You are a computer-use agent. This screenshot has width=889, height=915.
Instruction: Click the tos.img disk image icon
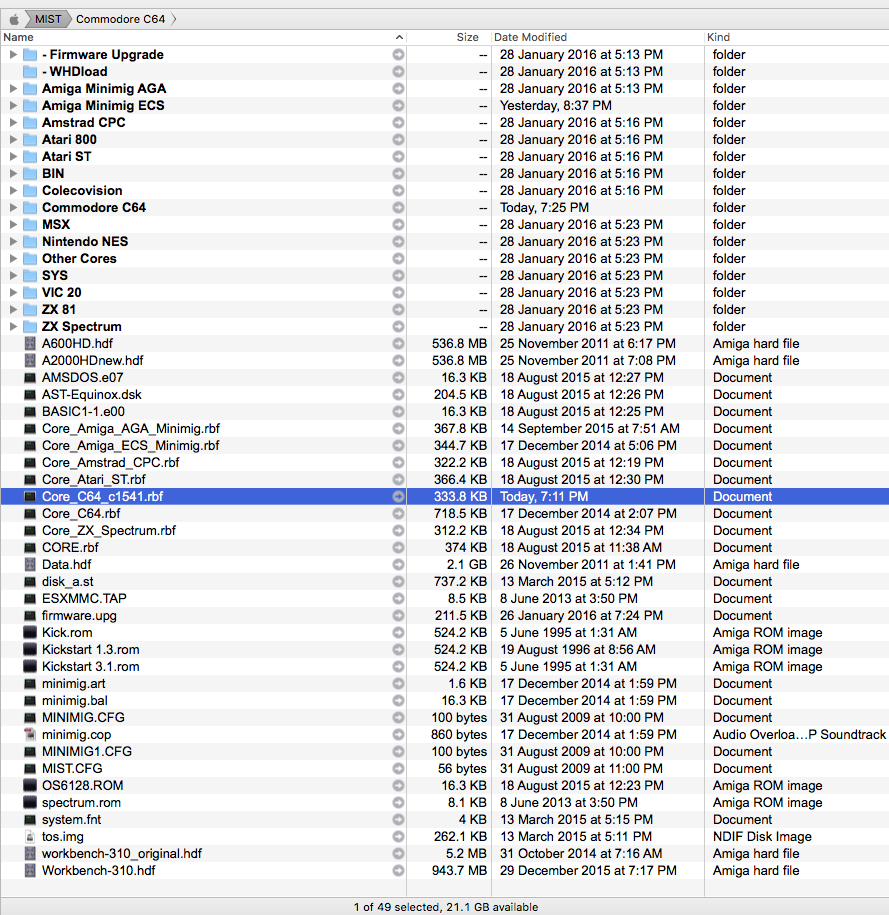point(30,836)
